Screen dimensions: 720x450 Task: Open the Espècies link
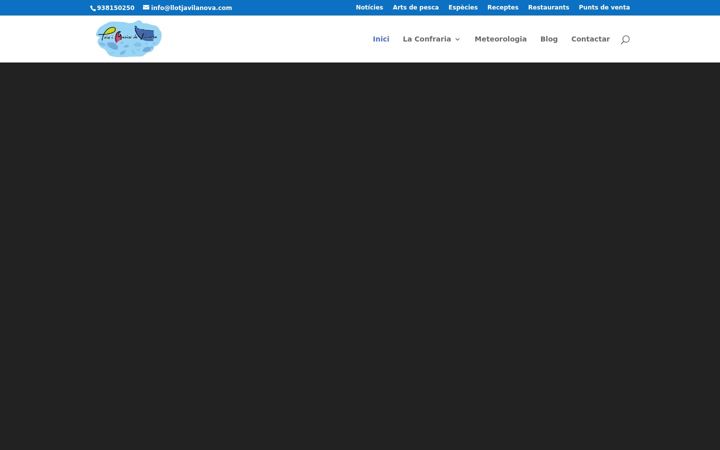pyautogui.click(x=463, y=7)
